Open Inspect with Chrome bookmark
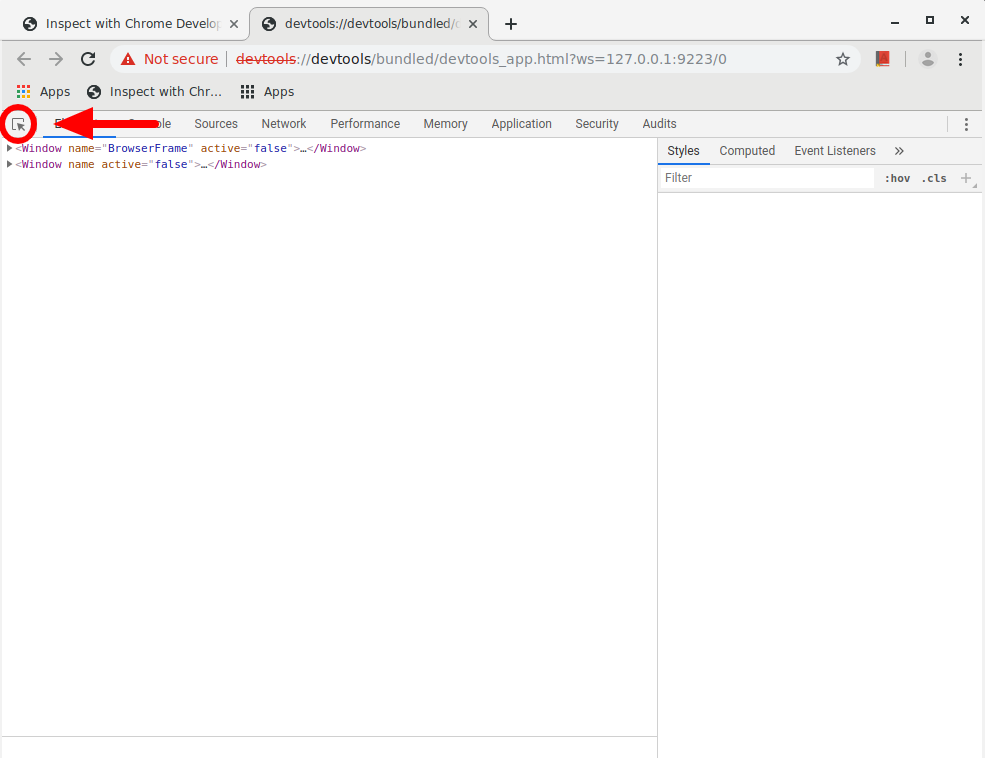 pos(155,92)
